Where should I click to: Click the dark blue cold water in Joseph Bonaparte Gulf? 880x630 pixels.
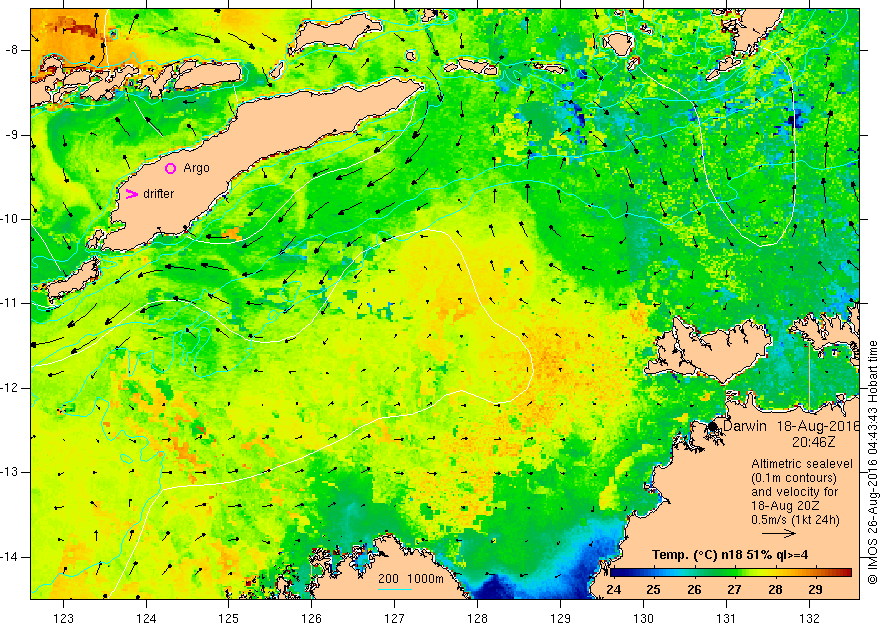494,586
